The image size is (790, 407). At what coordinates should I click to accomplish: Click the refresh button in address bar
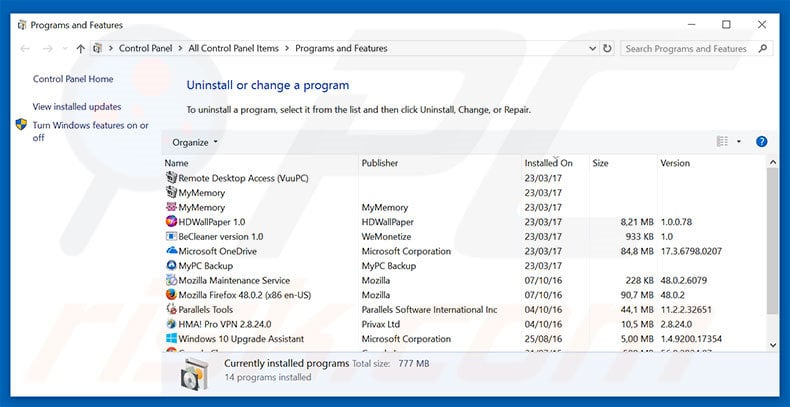tap(608, 48)
